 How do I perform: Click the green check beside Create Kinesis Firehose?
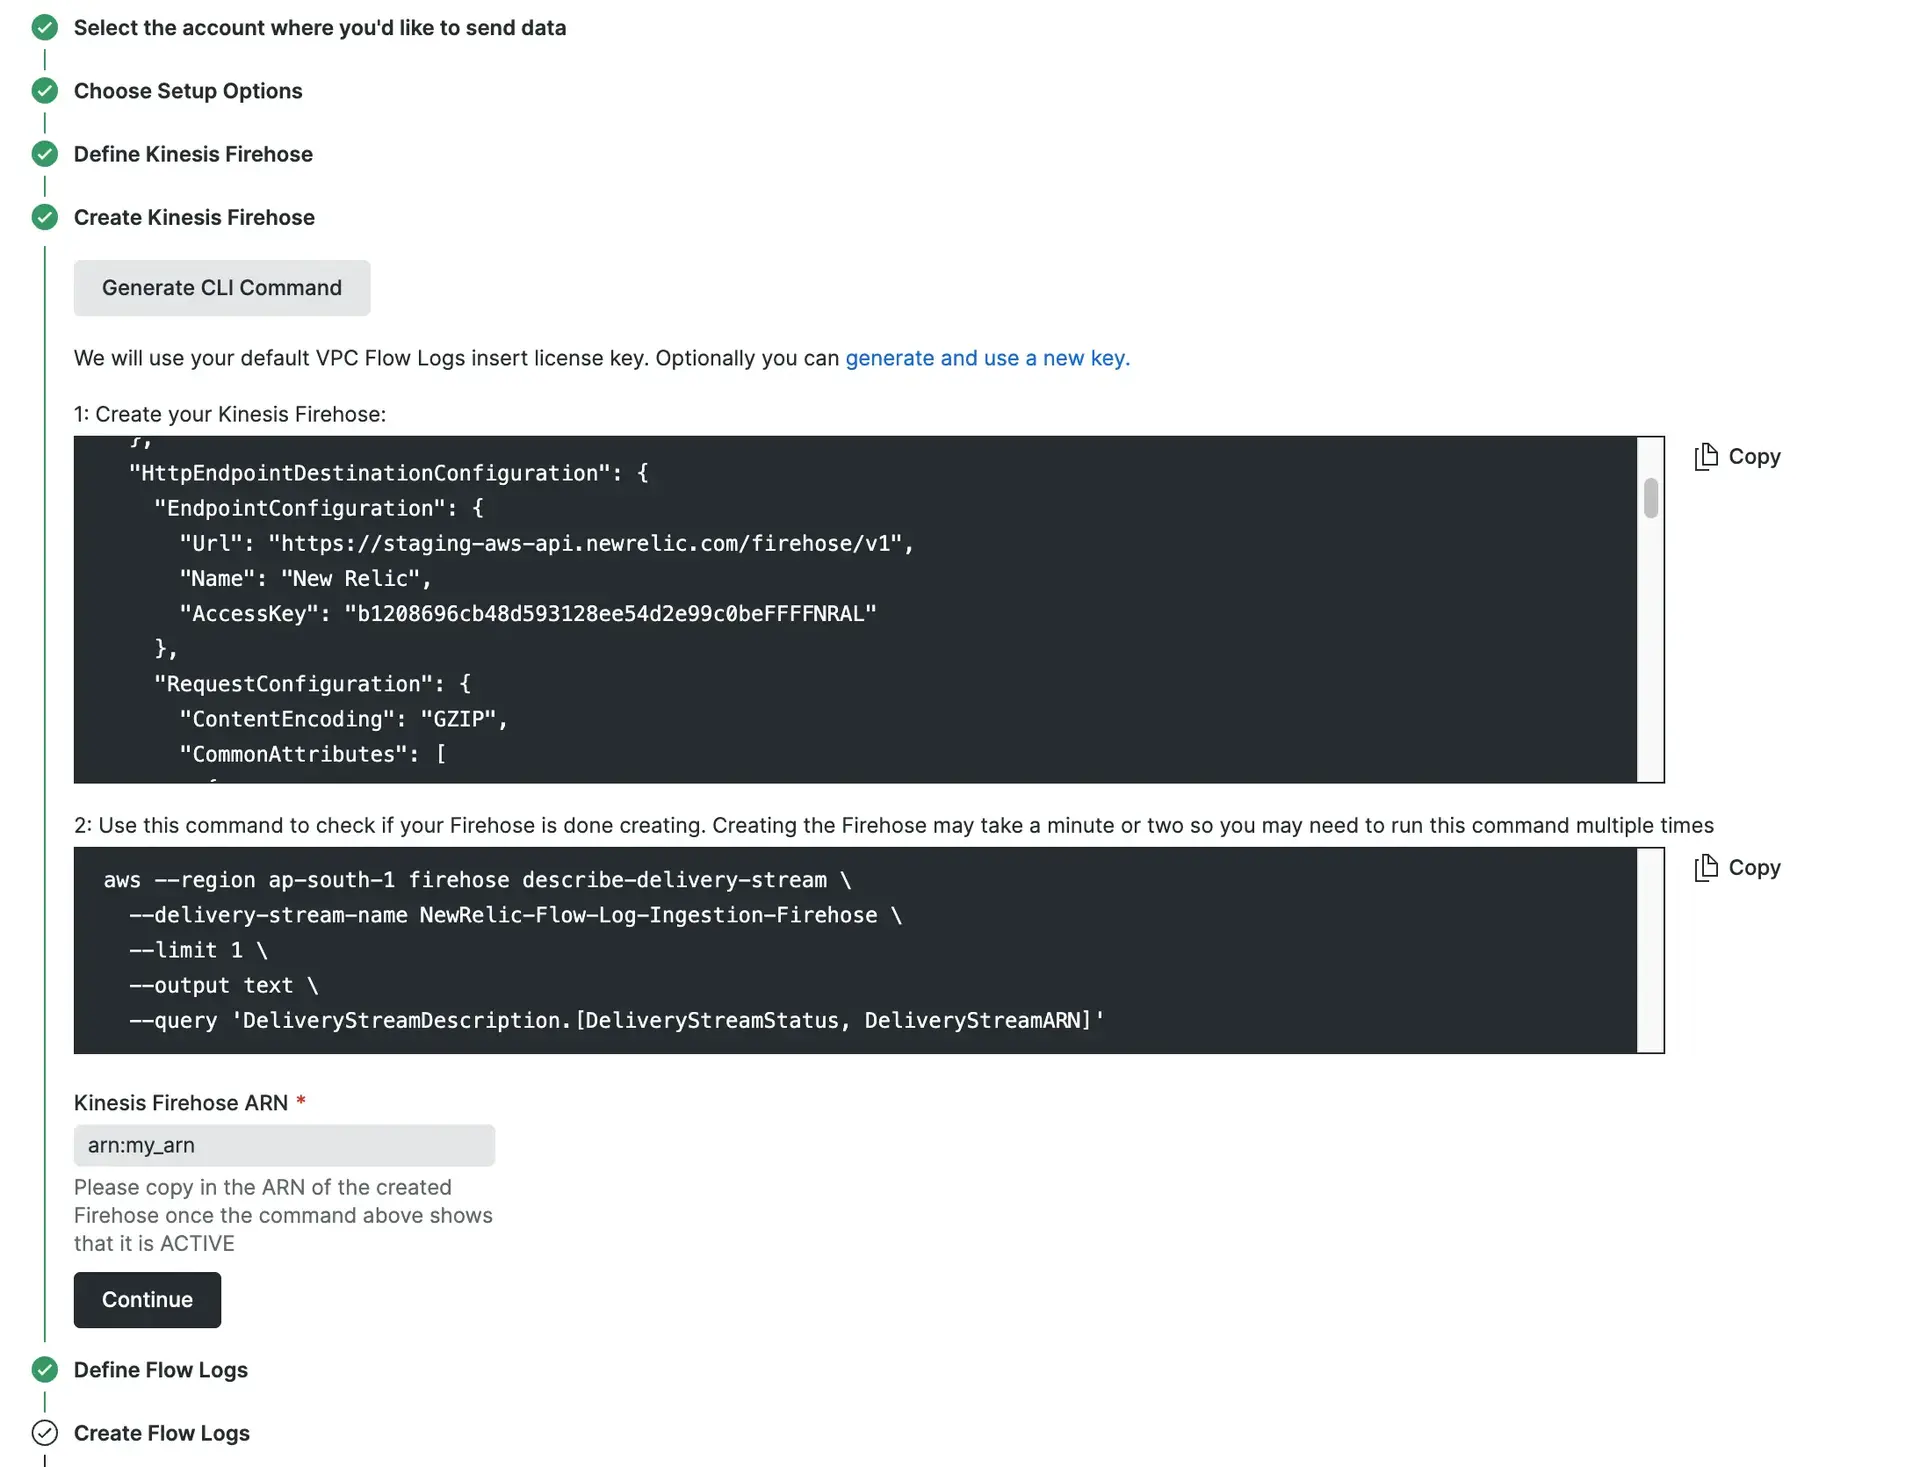[x=45, y=217]
